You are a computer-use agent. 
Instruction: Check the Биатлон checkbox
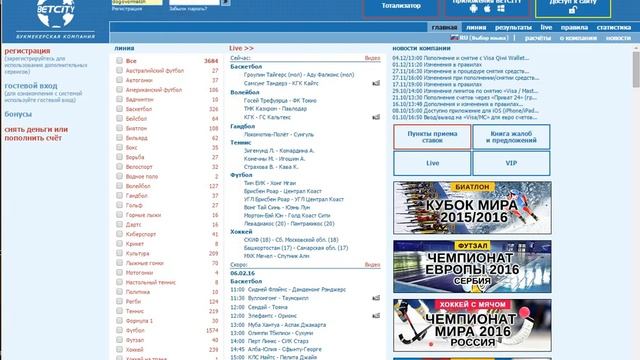pos(119,128)
